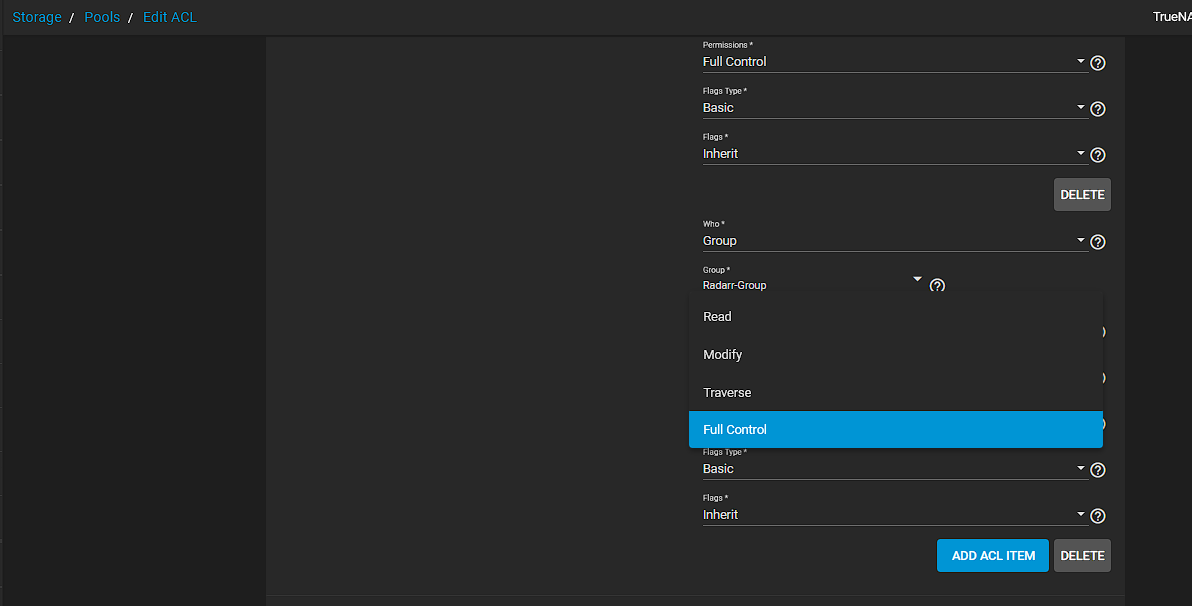The image size is (1192, 606).
Task: Open help icon beside first Flags field
Action: 1098,155
